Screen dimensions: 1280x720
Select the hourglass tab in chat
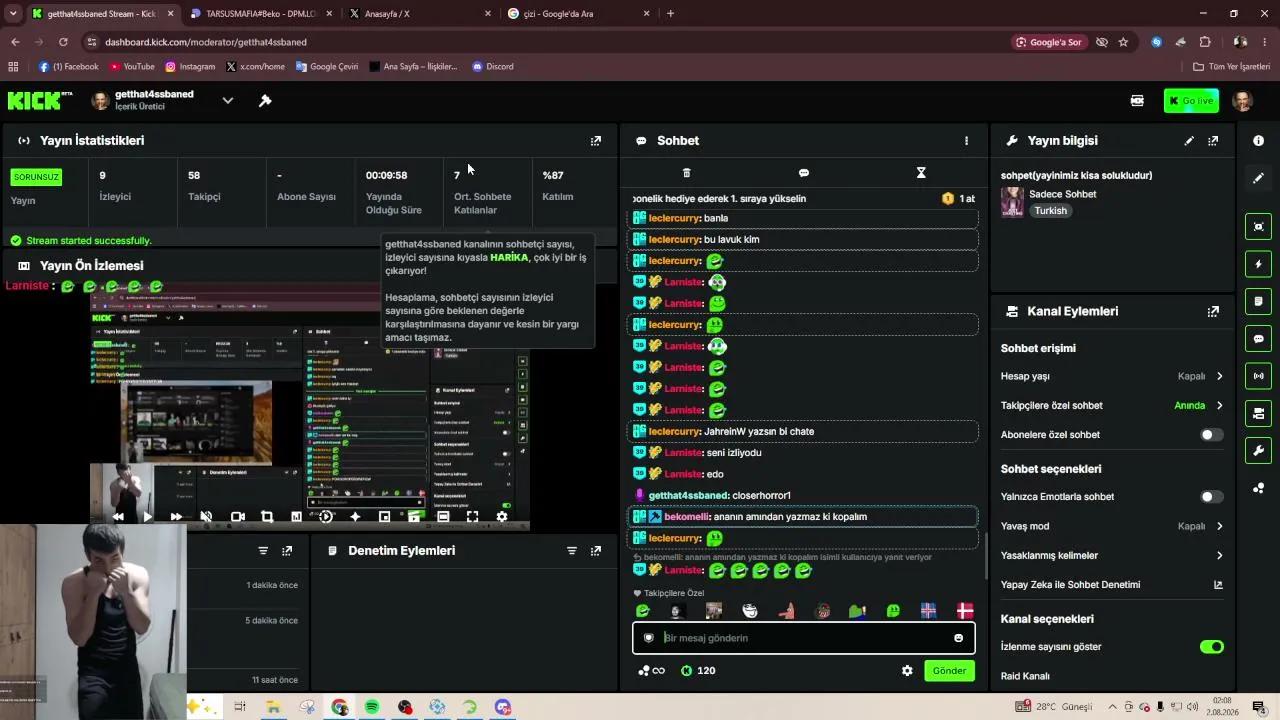(921, 173)
